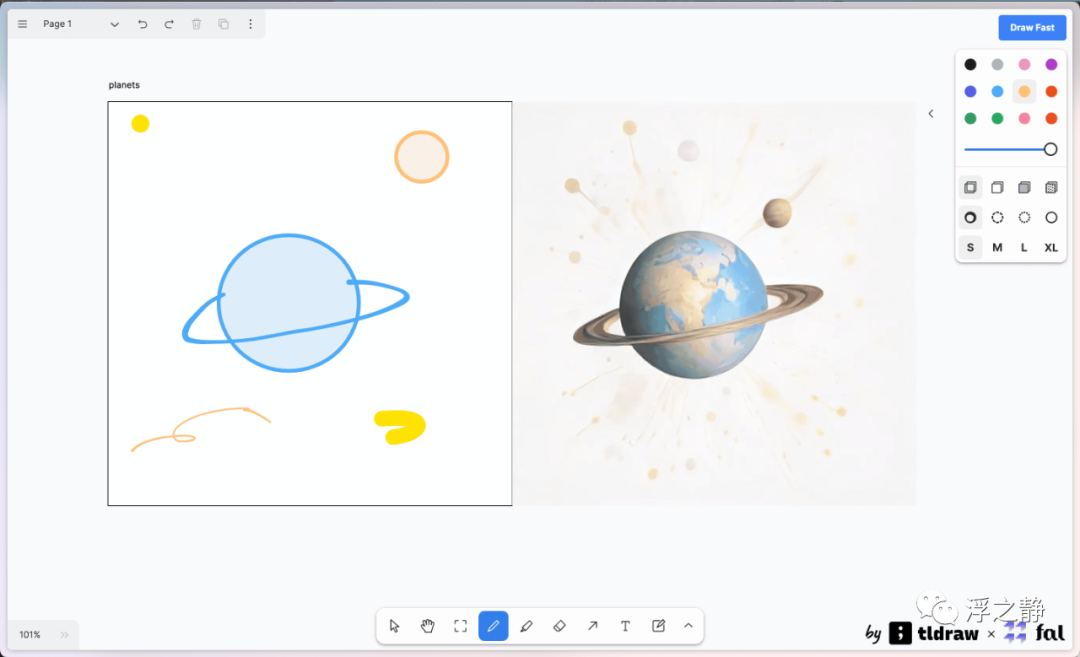The height and width of the screenshot is (657, 1080).
Task: Select the Hand pan tool
Action: pyautogui.click(x=428, y=626)
